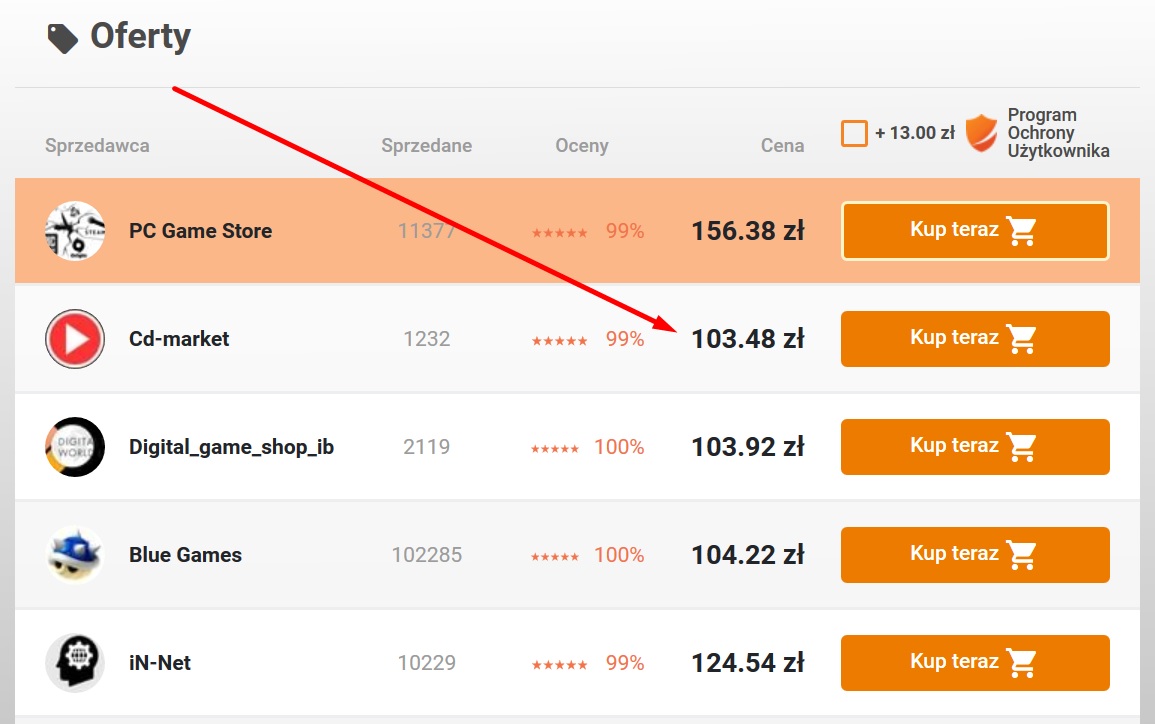Click Cd-market star rating

(560, 341)
